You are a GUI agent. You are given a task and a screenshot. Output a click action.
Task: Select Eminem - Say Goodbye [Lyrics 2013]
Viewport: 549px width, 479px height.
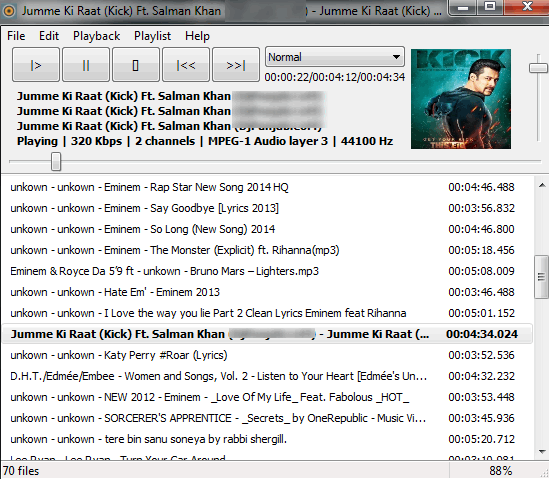[x=267, y=208]
